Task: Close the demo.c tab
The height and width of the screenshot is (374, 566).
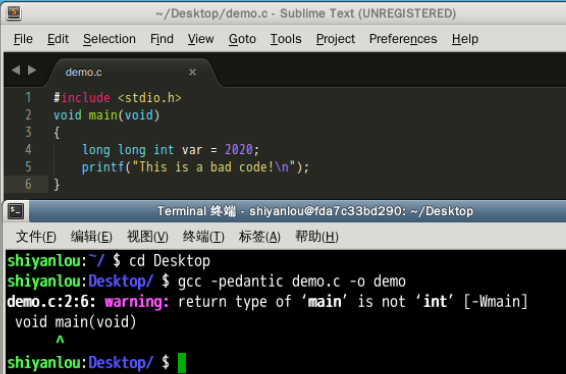Action: 192,72
